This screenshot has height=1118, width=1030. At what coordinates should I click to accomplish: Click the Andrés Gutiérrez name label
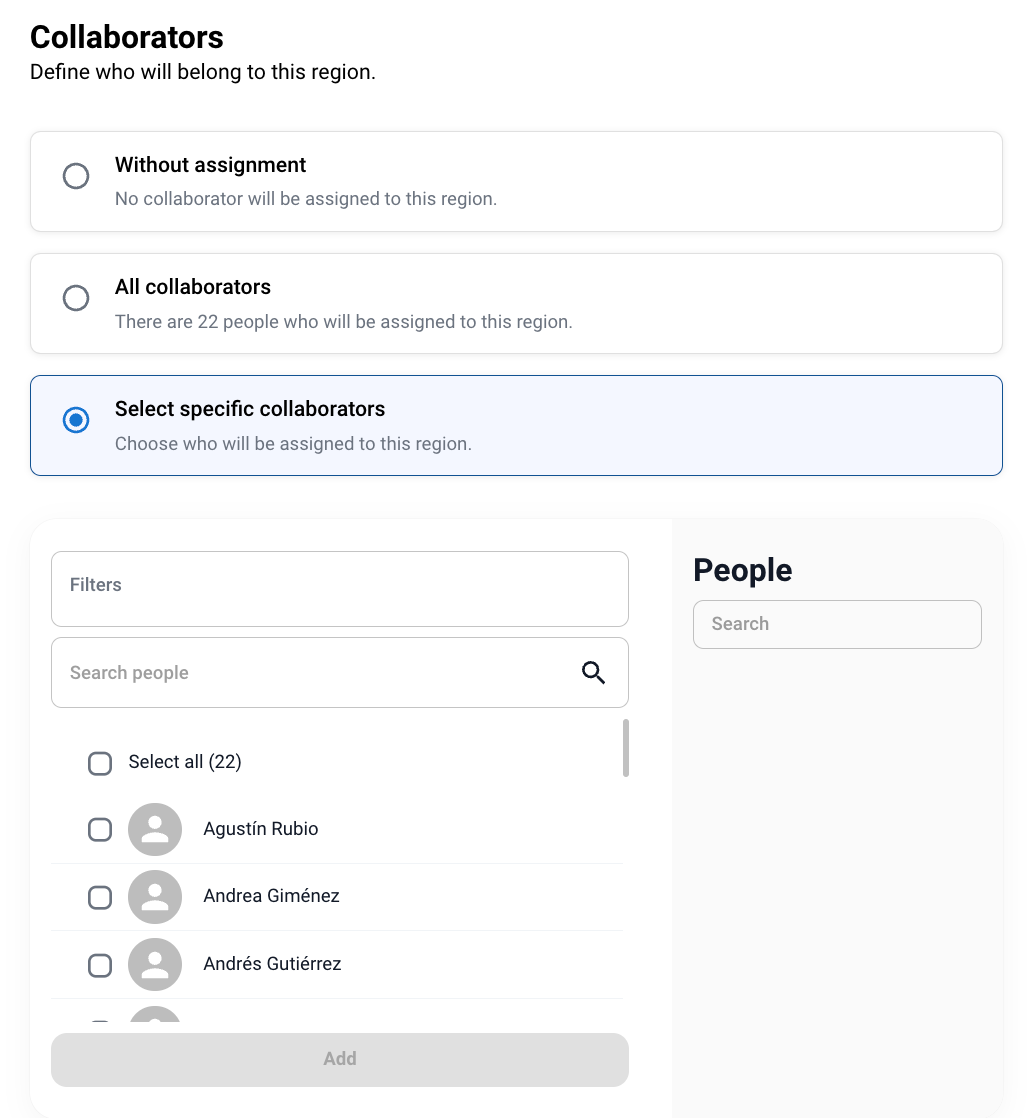(x=272, y=964)
